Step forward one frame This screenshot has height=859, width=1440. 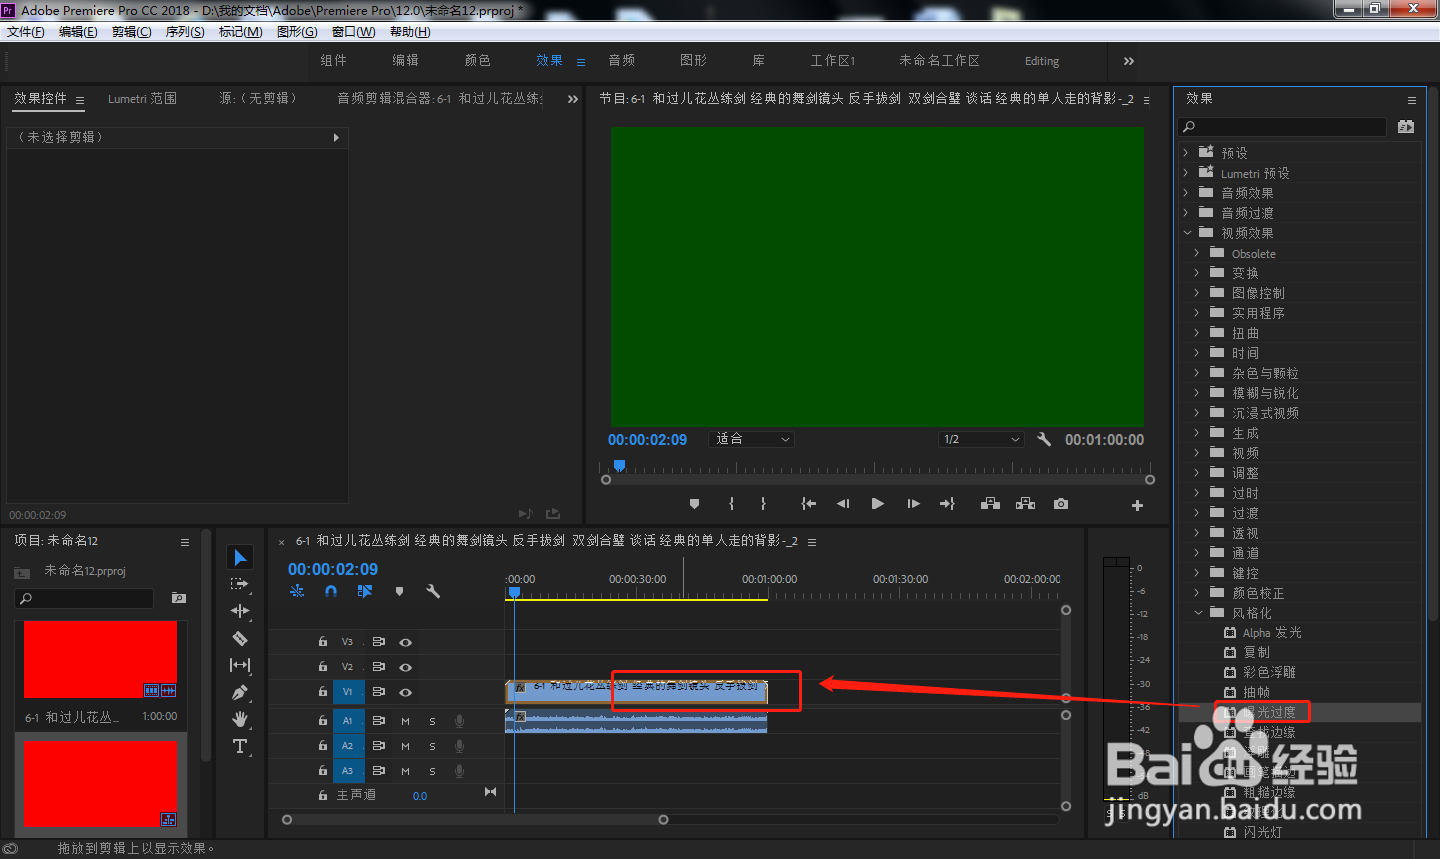tap(913, 504)
